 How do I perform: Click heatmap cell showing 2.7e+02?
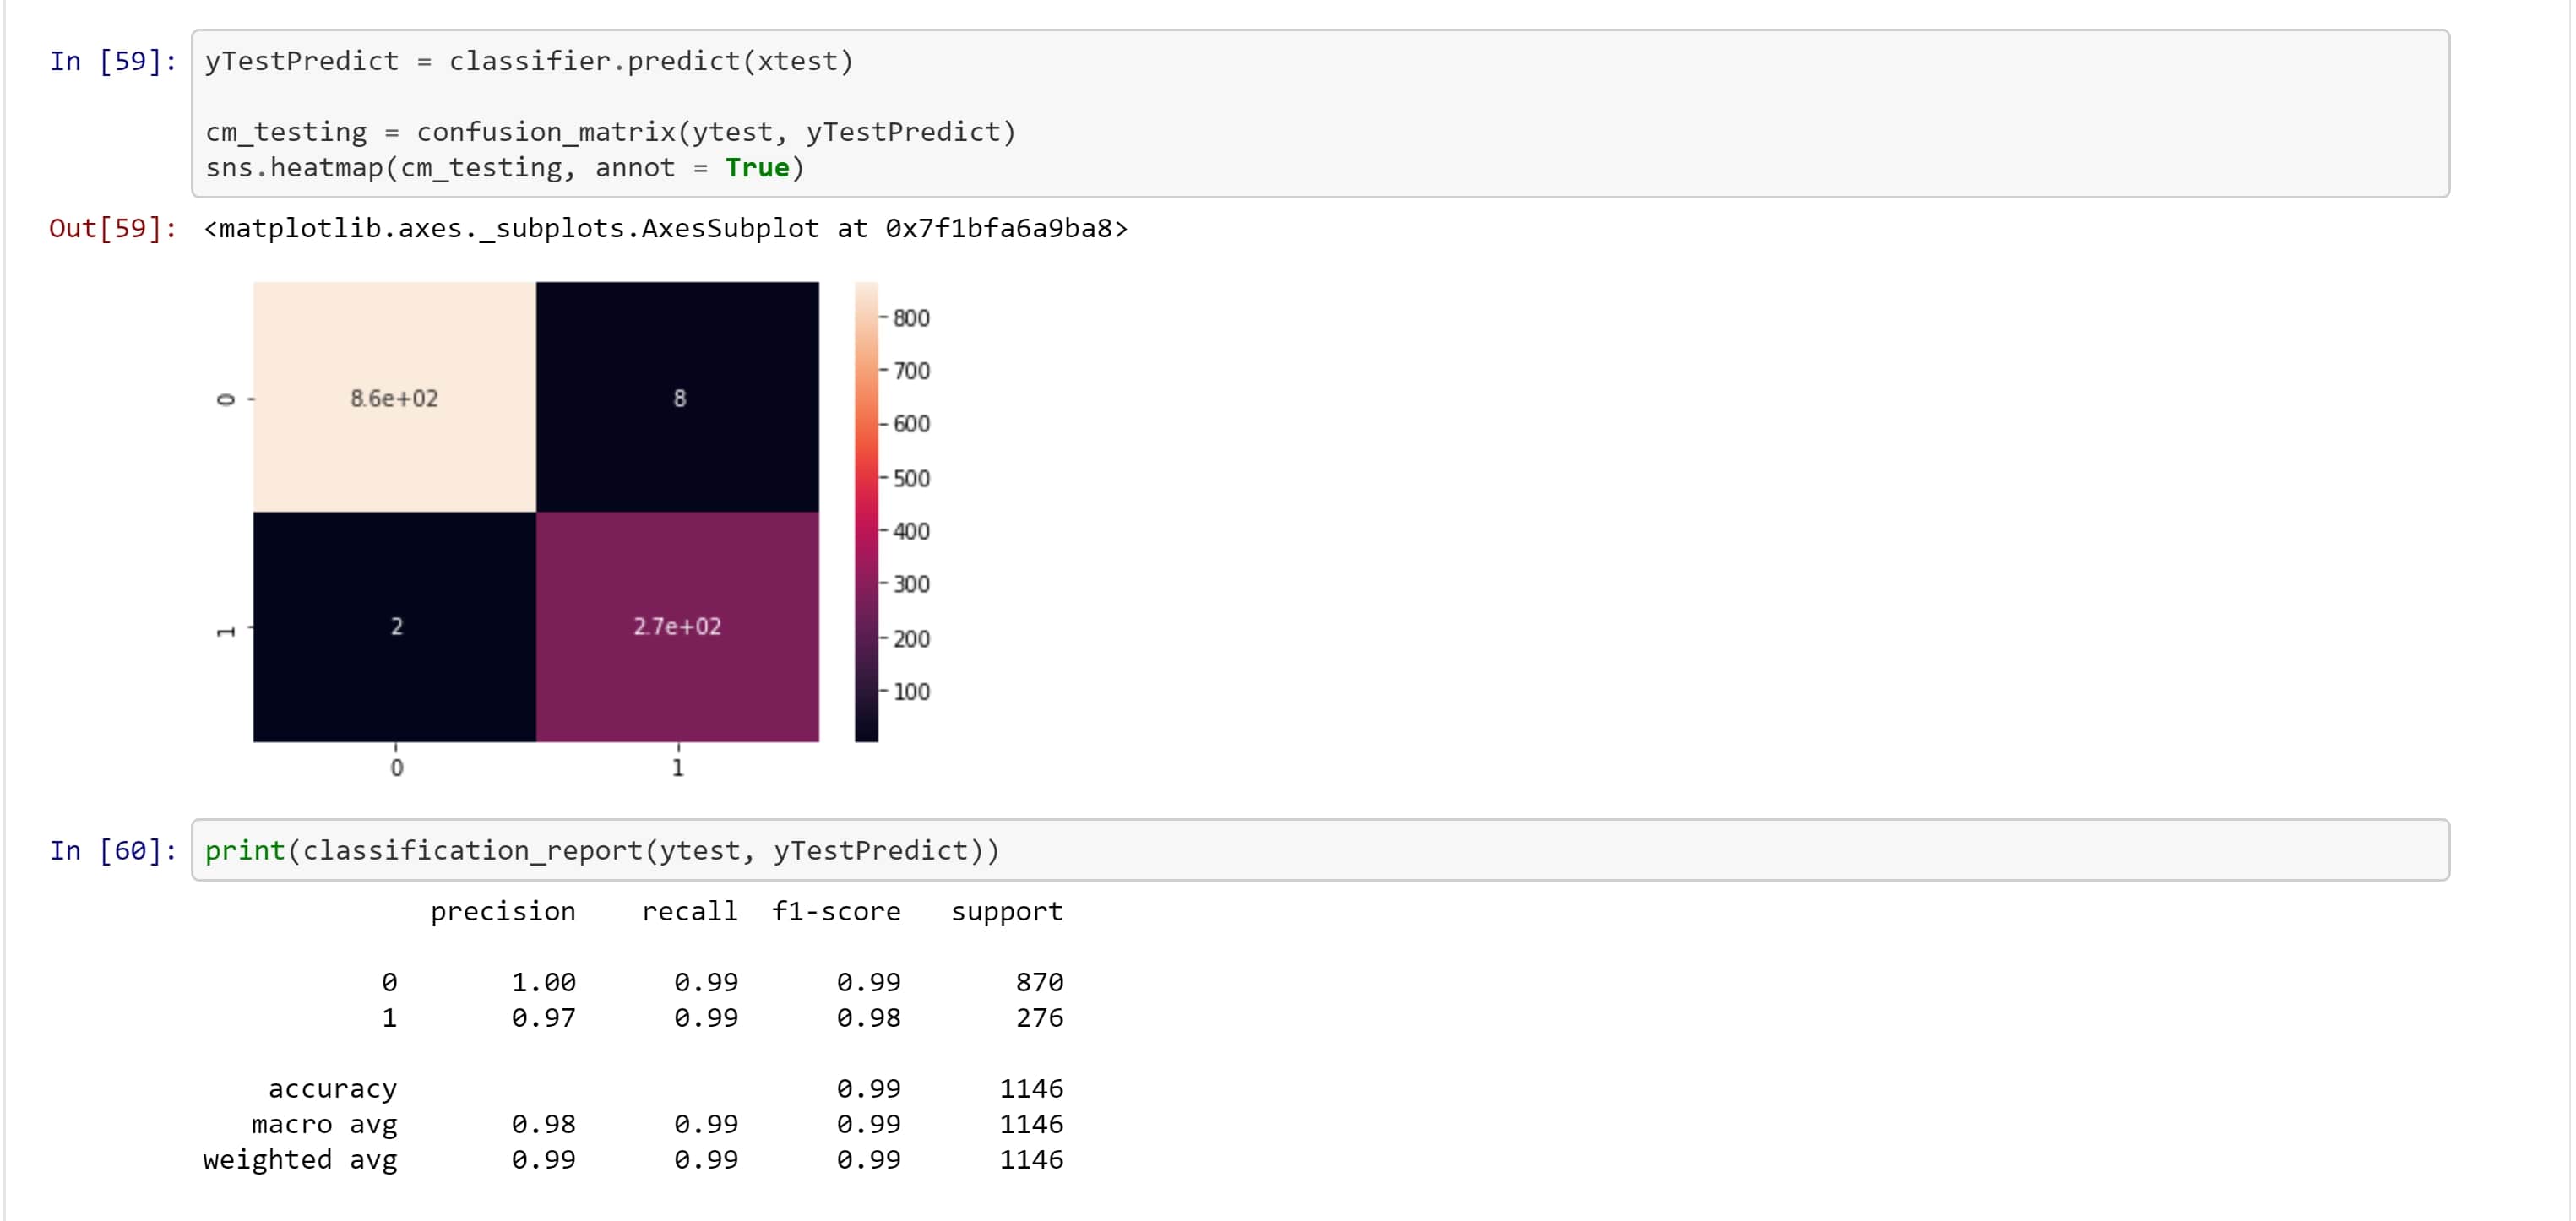pyautogui.click(x=677, y=627)
